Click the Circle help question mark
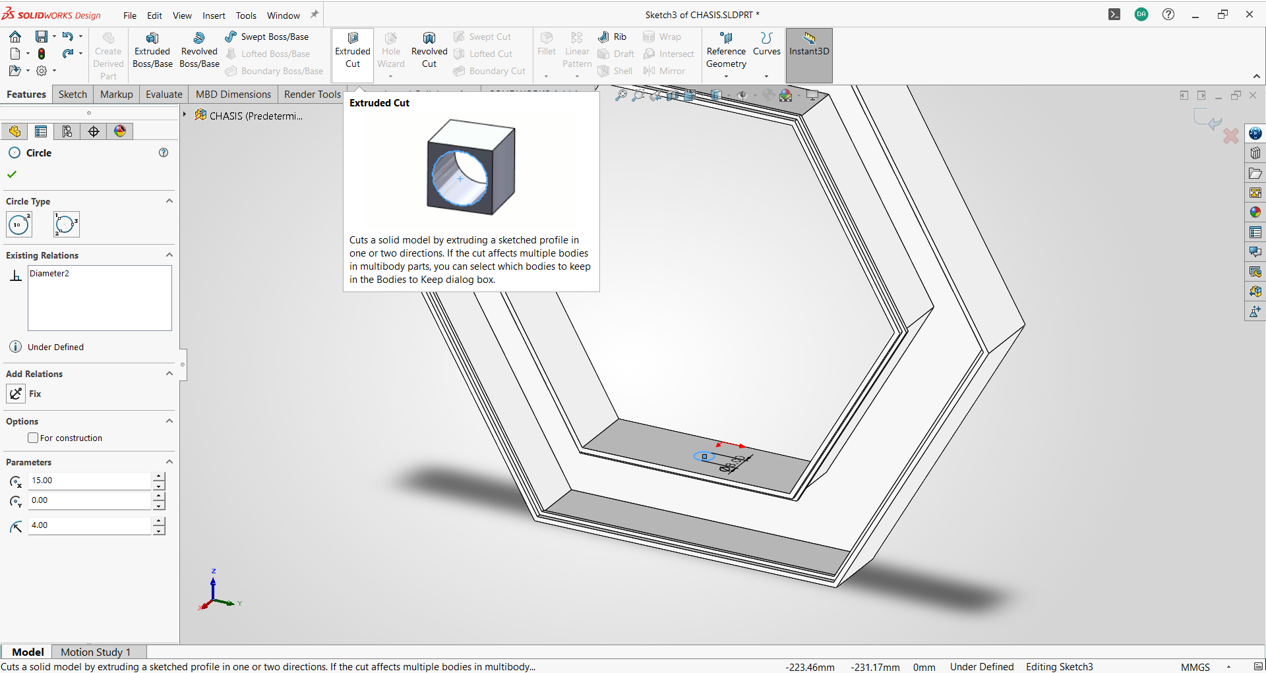 pos(163,153)
